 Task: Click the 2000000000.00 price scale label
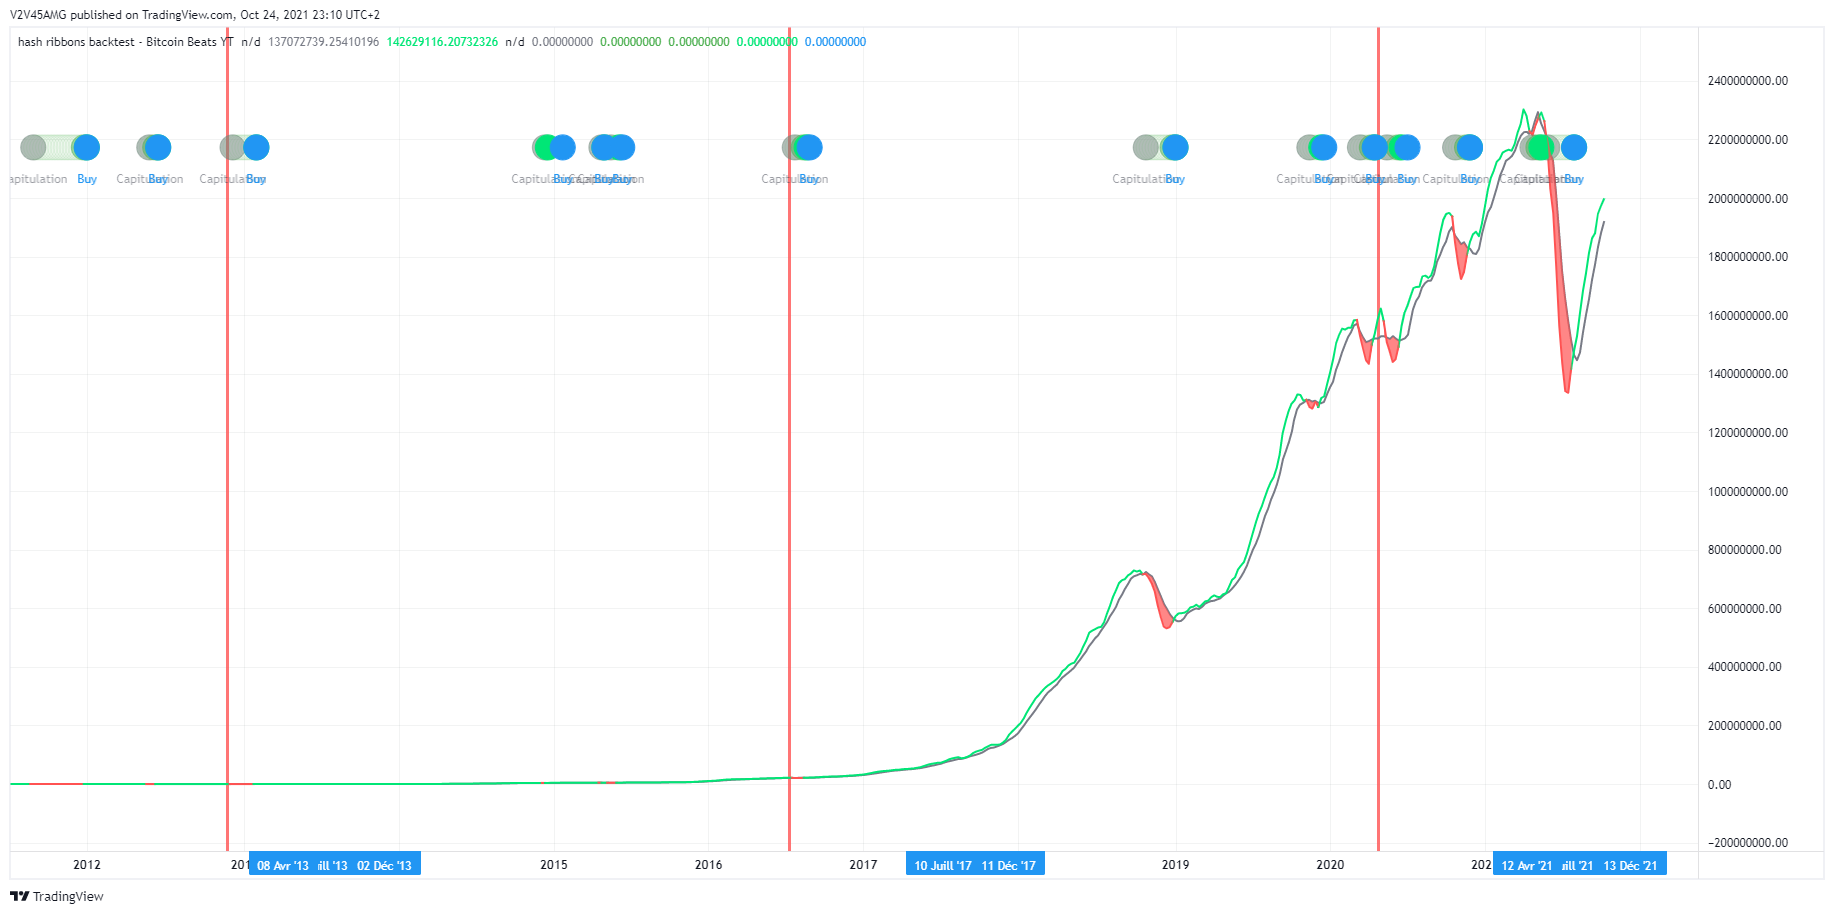point(1748,198)
